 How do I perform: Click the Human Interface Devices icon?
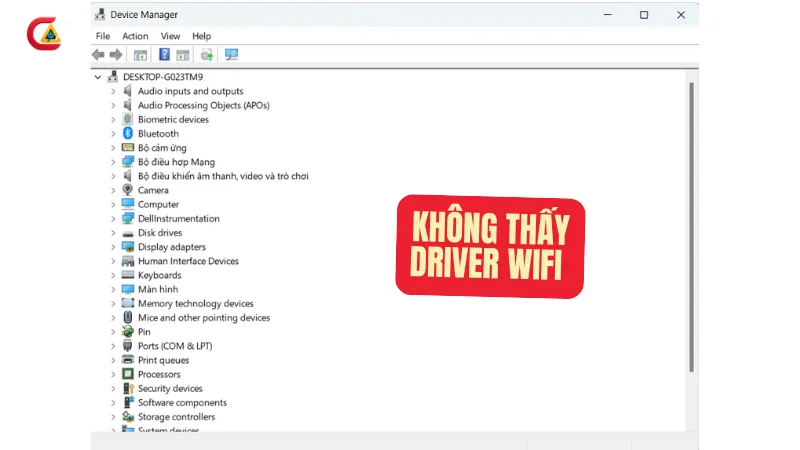click(x=128, y=261)
